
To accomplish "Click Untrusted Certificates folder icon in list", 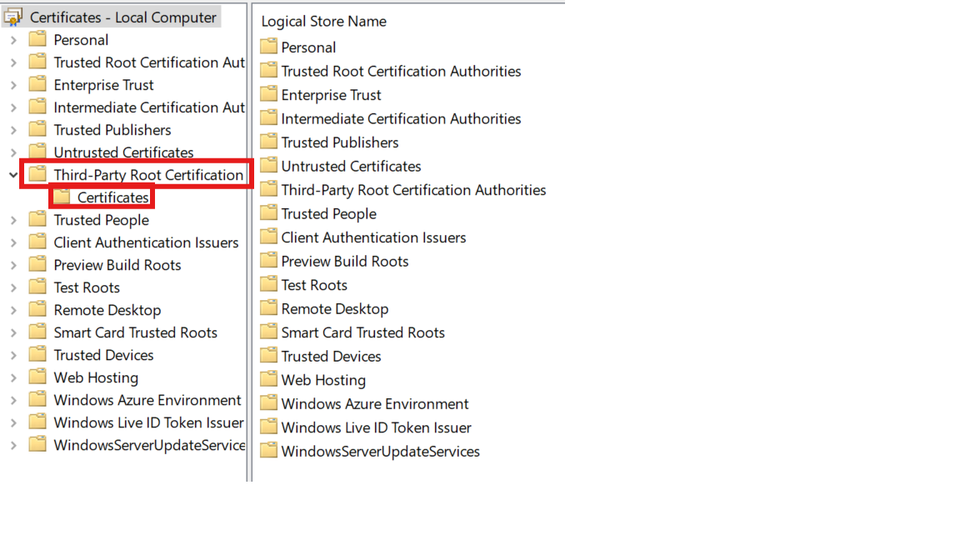I will pyautogui.click(x=268, y=165).
